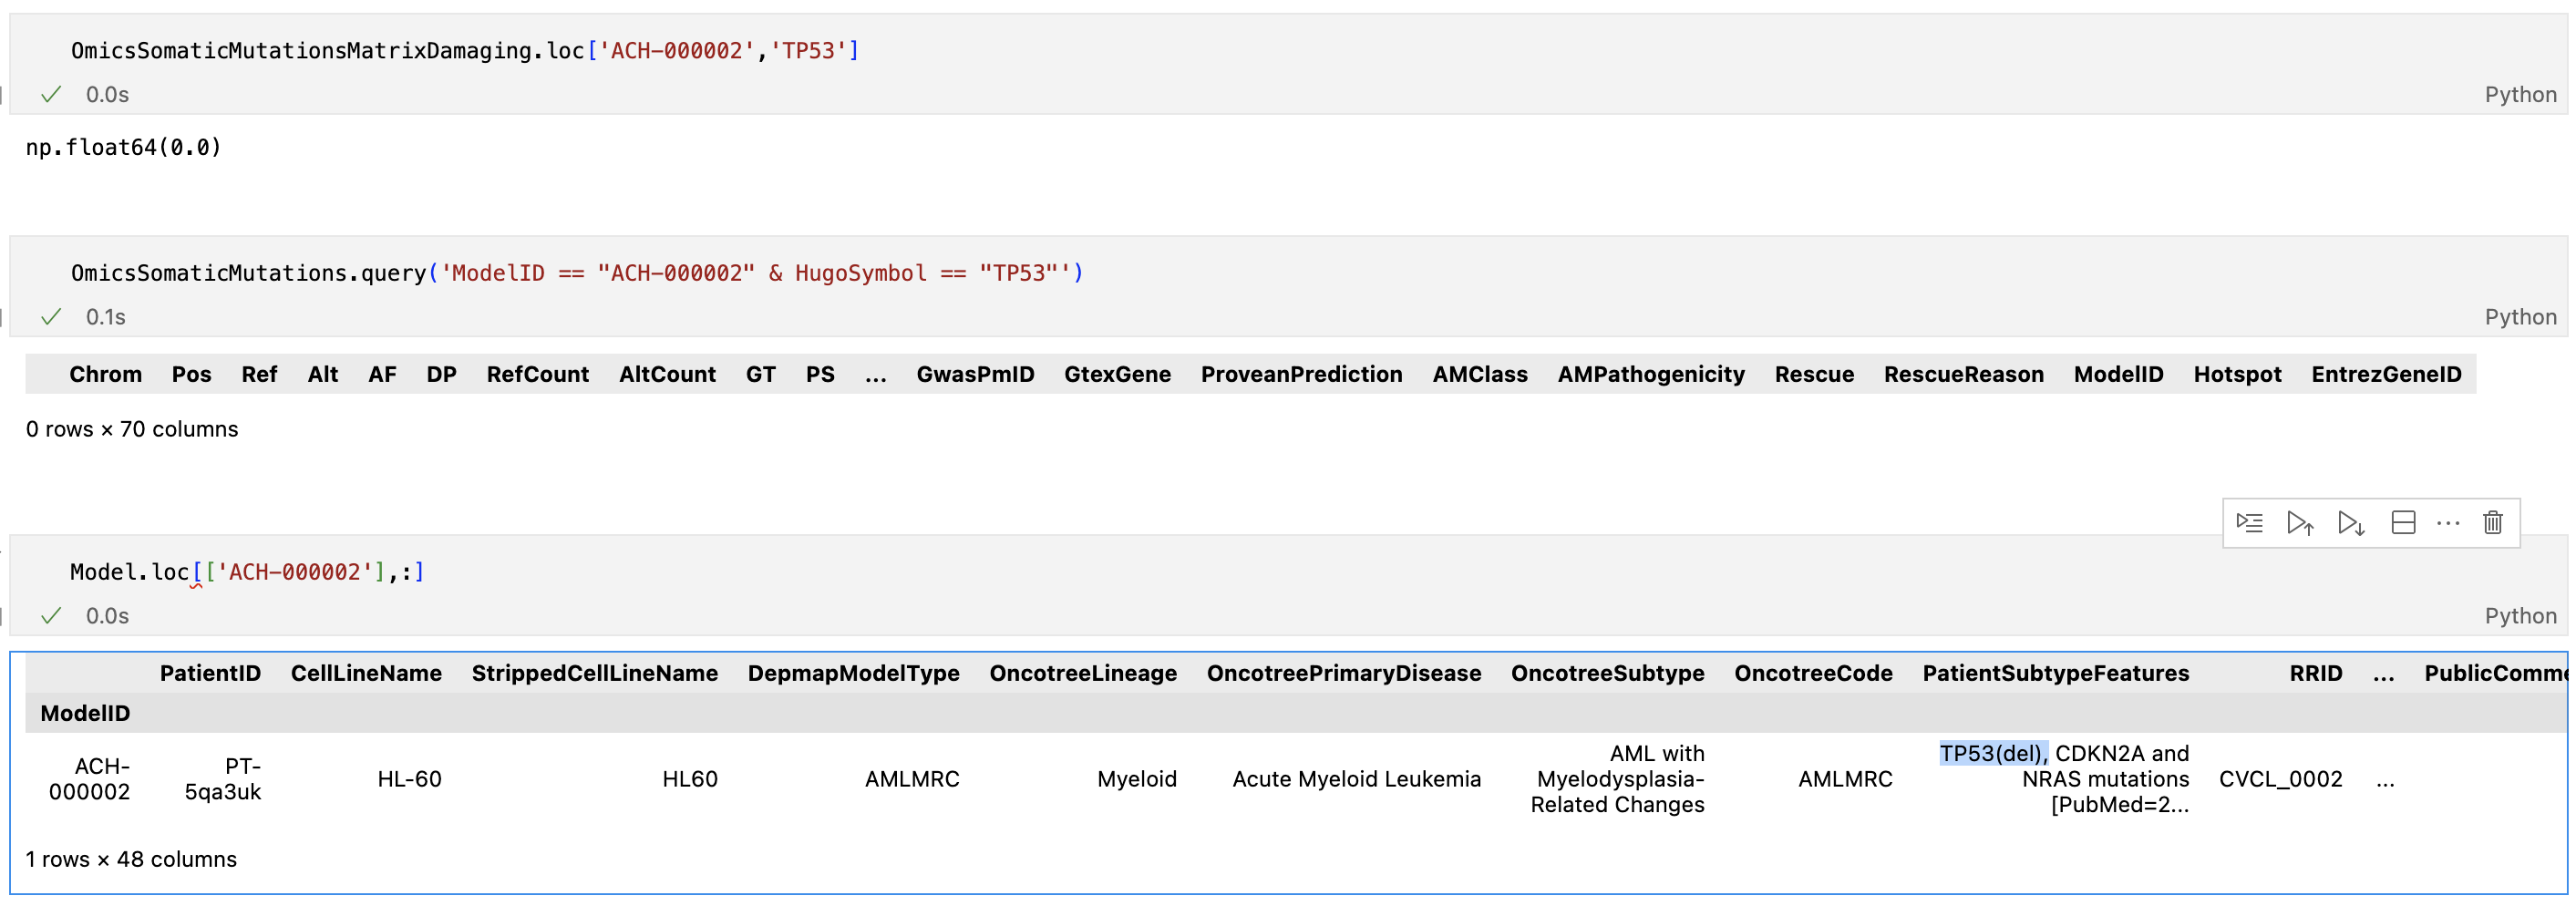Open more cell actions in cell toolbar

[2448, 523]
